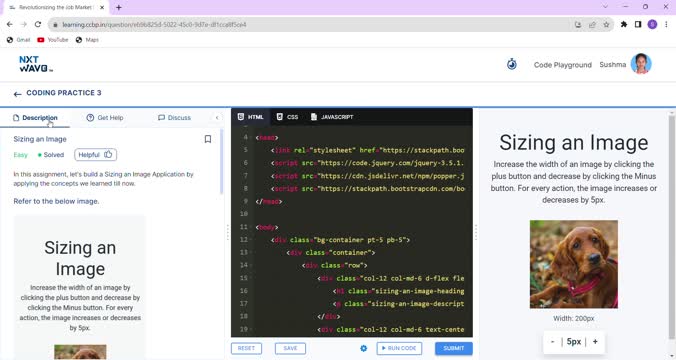The image size is (676, 360).
Task: Open the Maps bookmark
Action: 87,40
